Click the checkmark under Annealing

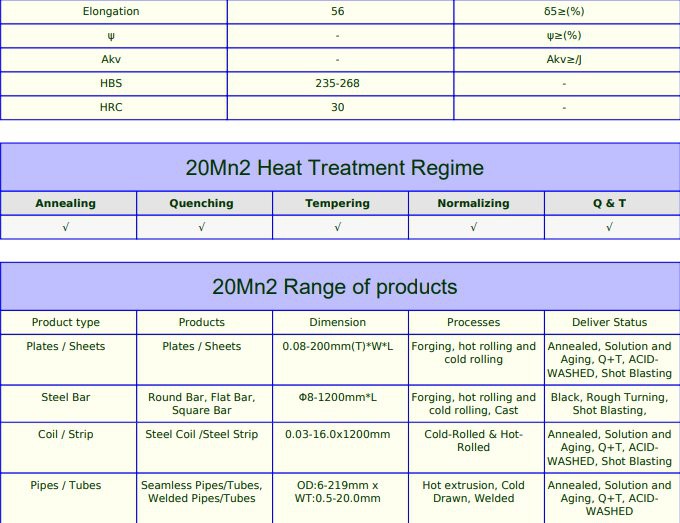pos(66,227)
